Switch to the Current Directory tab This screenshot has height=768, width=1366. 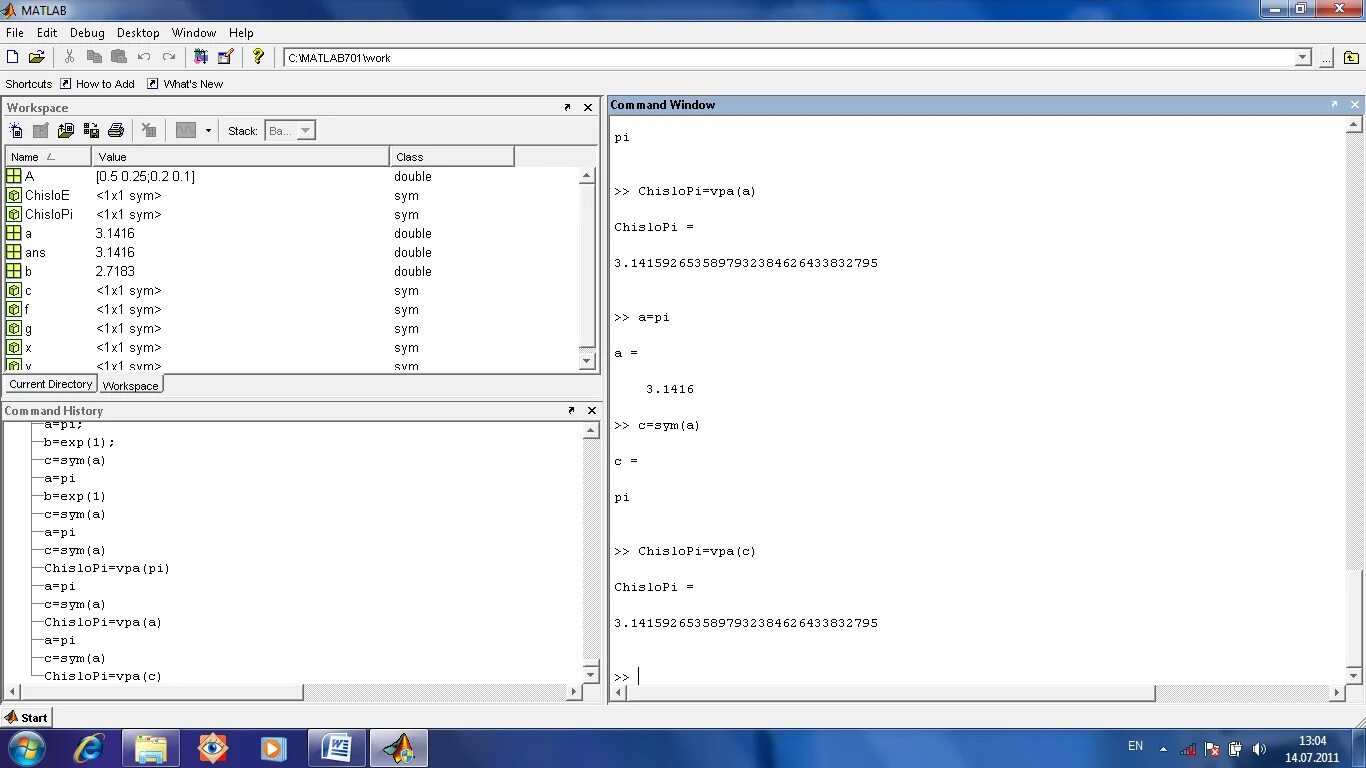tap(51, 384)
